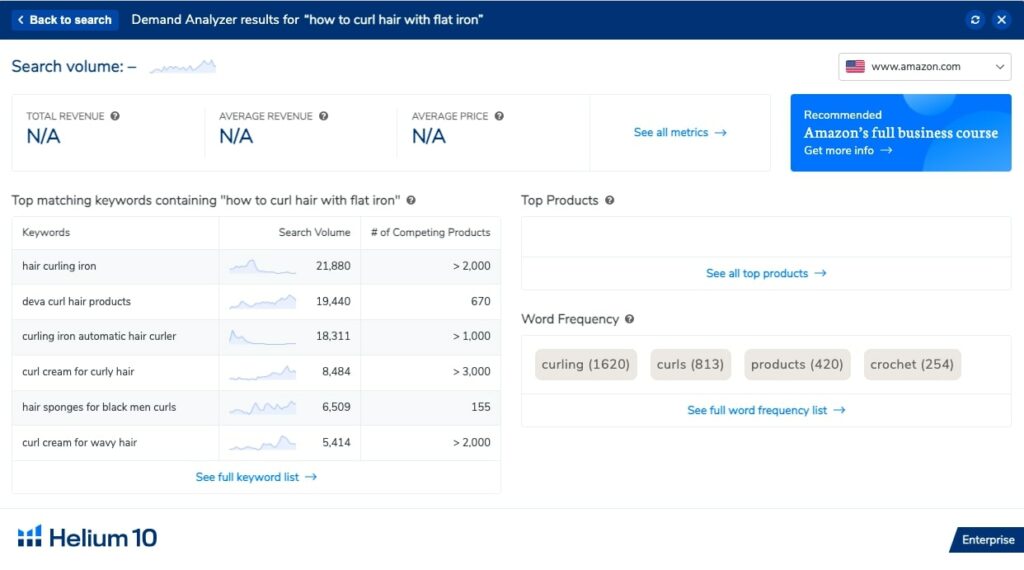Refresh the Demand Analyzer results
Image resolution: width=1024 pixels, height=570 pixels.
tap(975, 20)
